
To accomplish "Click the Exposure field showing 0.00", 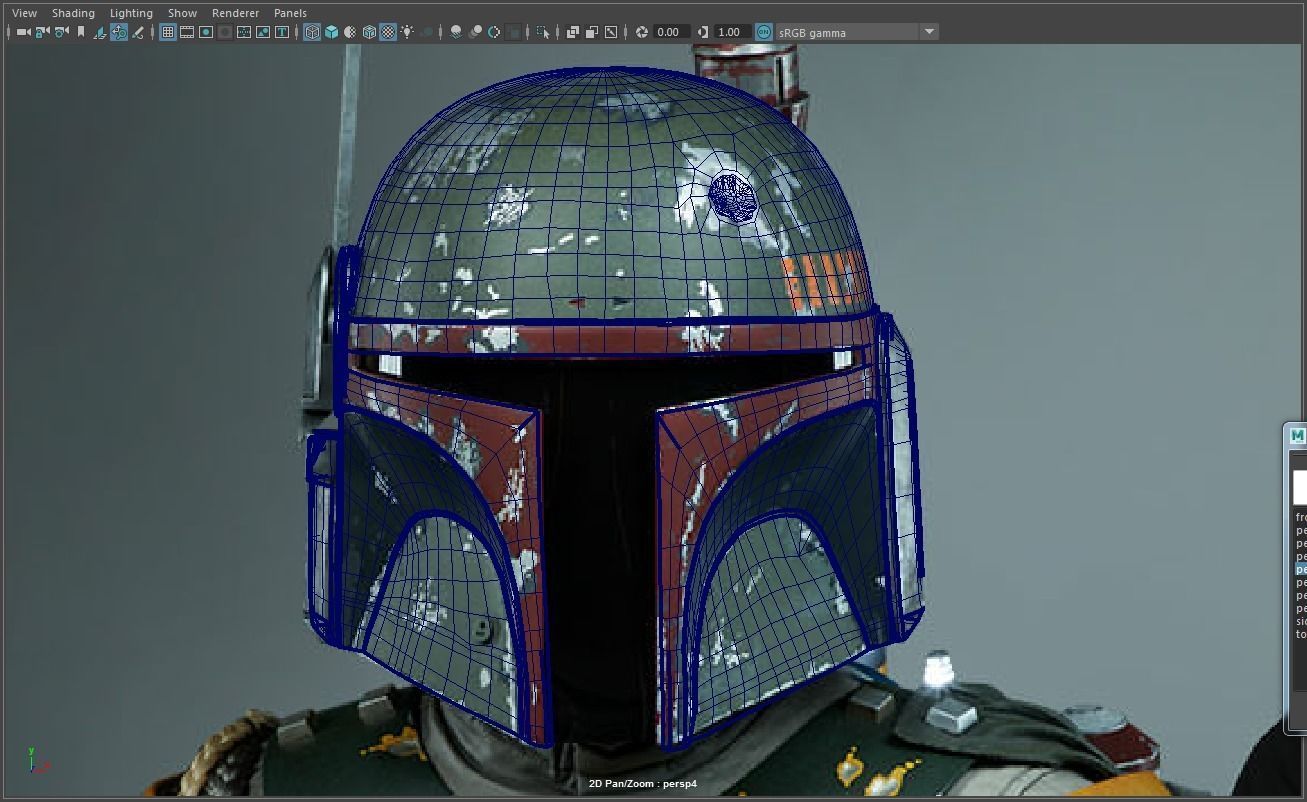I will point(671,32).
